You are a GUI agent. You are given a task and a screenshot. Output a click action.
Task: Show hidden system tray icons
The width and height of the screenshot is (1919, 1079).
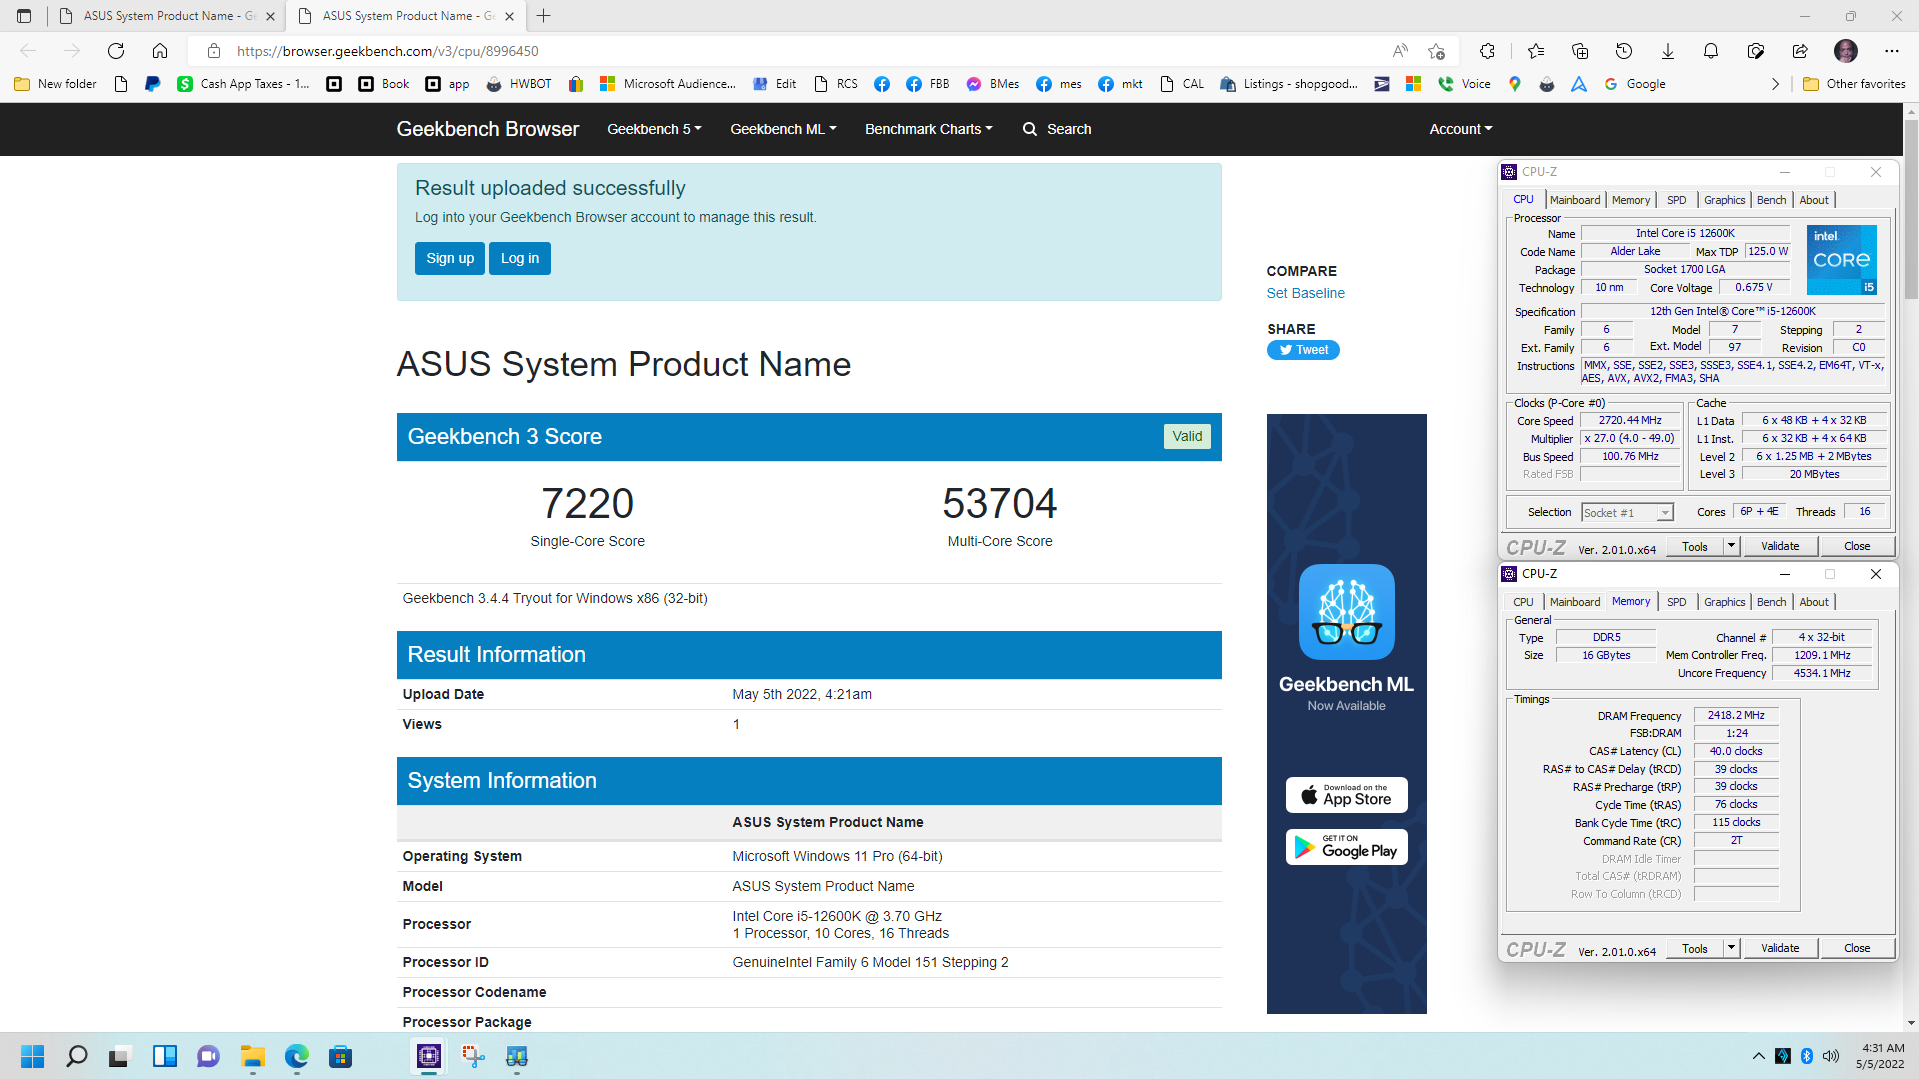(x=1758, y=1056)
